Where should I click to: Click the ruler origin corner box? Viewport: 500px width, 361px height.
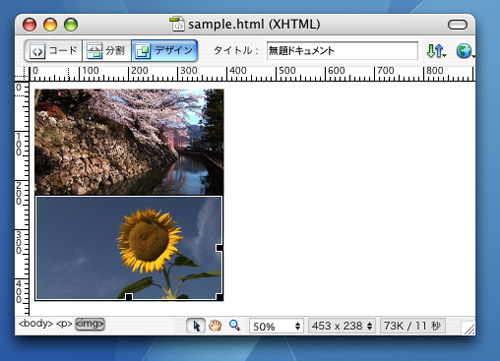[22, 74]
